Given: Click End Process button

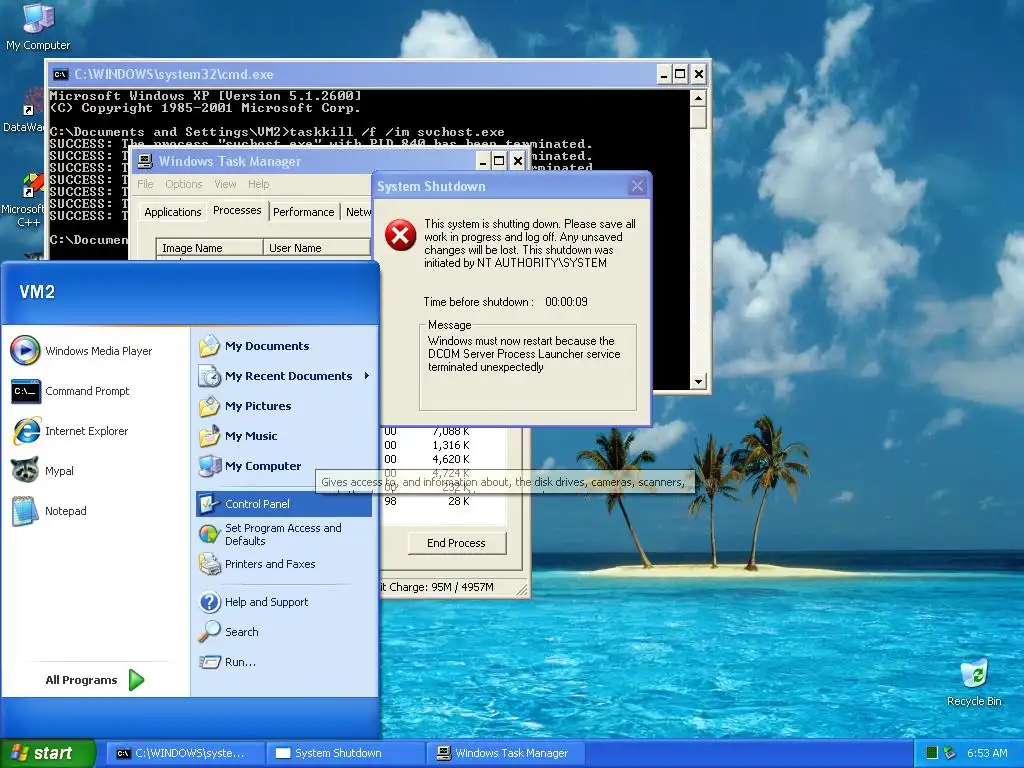Looking at the screenshot, I should click(456, 543).
